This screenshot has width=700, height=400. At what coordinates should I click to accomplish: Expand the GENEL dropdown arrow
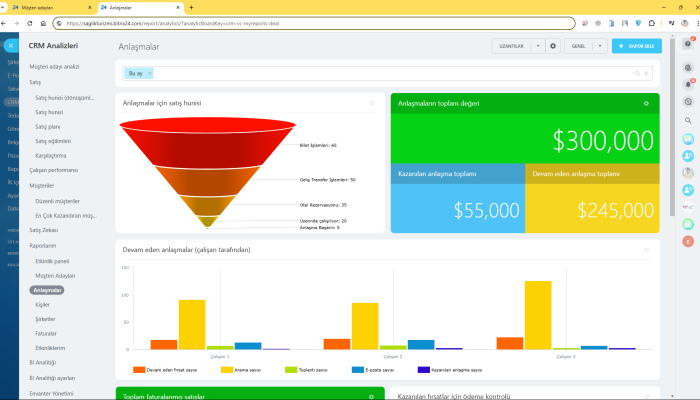[x=600, y=46]
